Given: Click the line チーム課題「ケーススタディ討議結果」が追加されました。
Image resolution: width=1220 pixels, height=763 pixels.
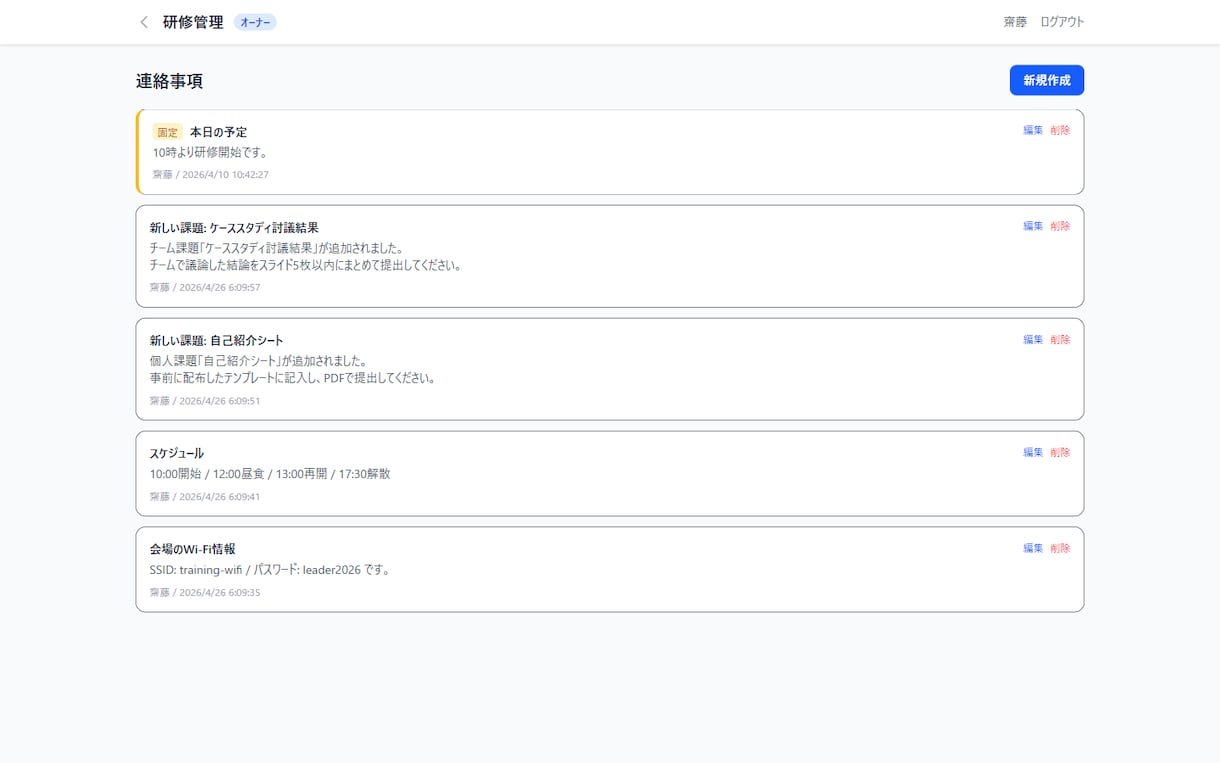Looking at the screenshot, I should (x=276, y=248).
